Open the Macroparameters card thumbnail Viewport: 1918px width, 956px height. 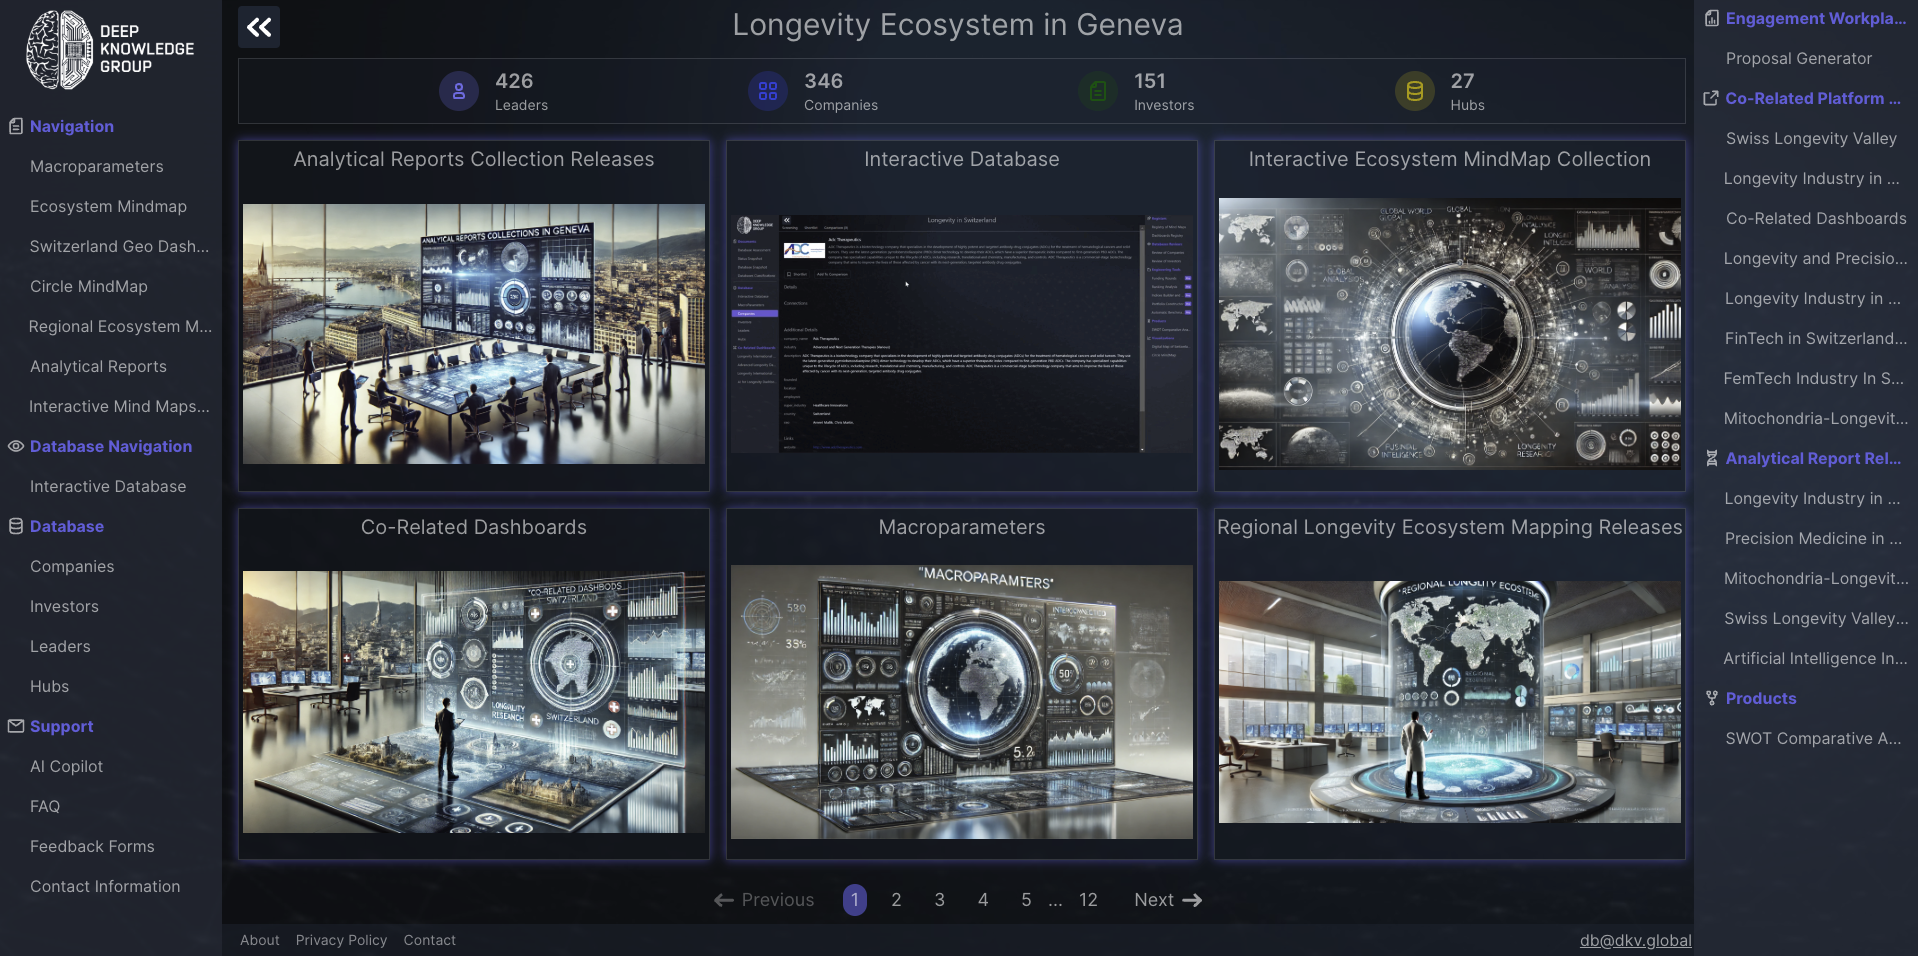pyautogui.click(x=961, y=701)
